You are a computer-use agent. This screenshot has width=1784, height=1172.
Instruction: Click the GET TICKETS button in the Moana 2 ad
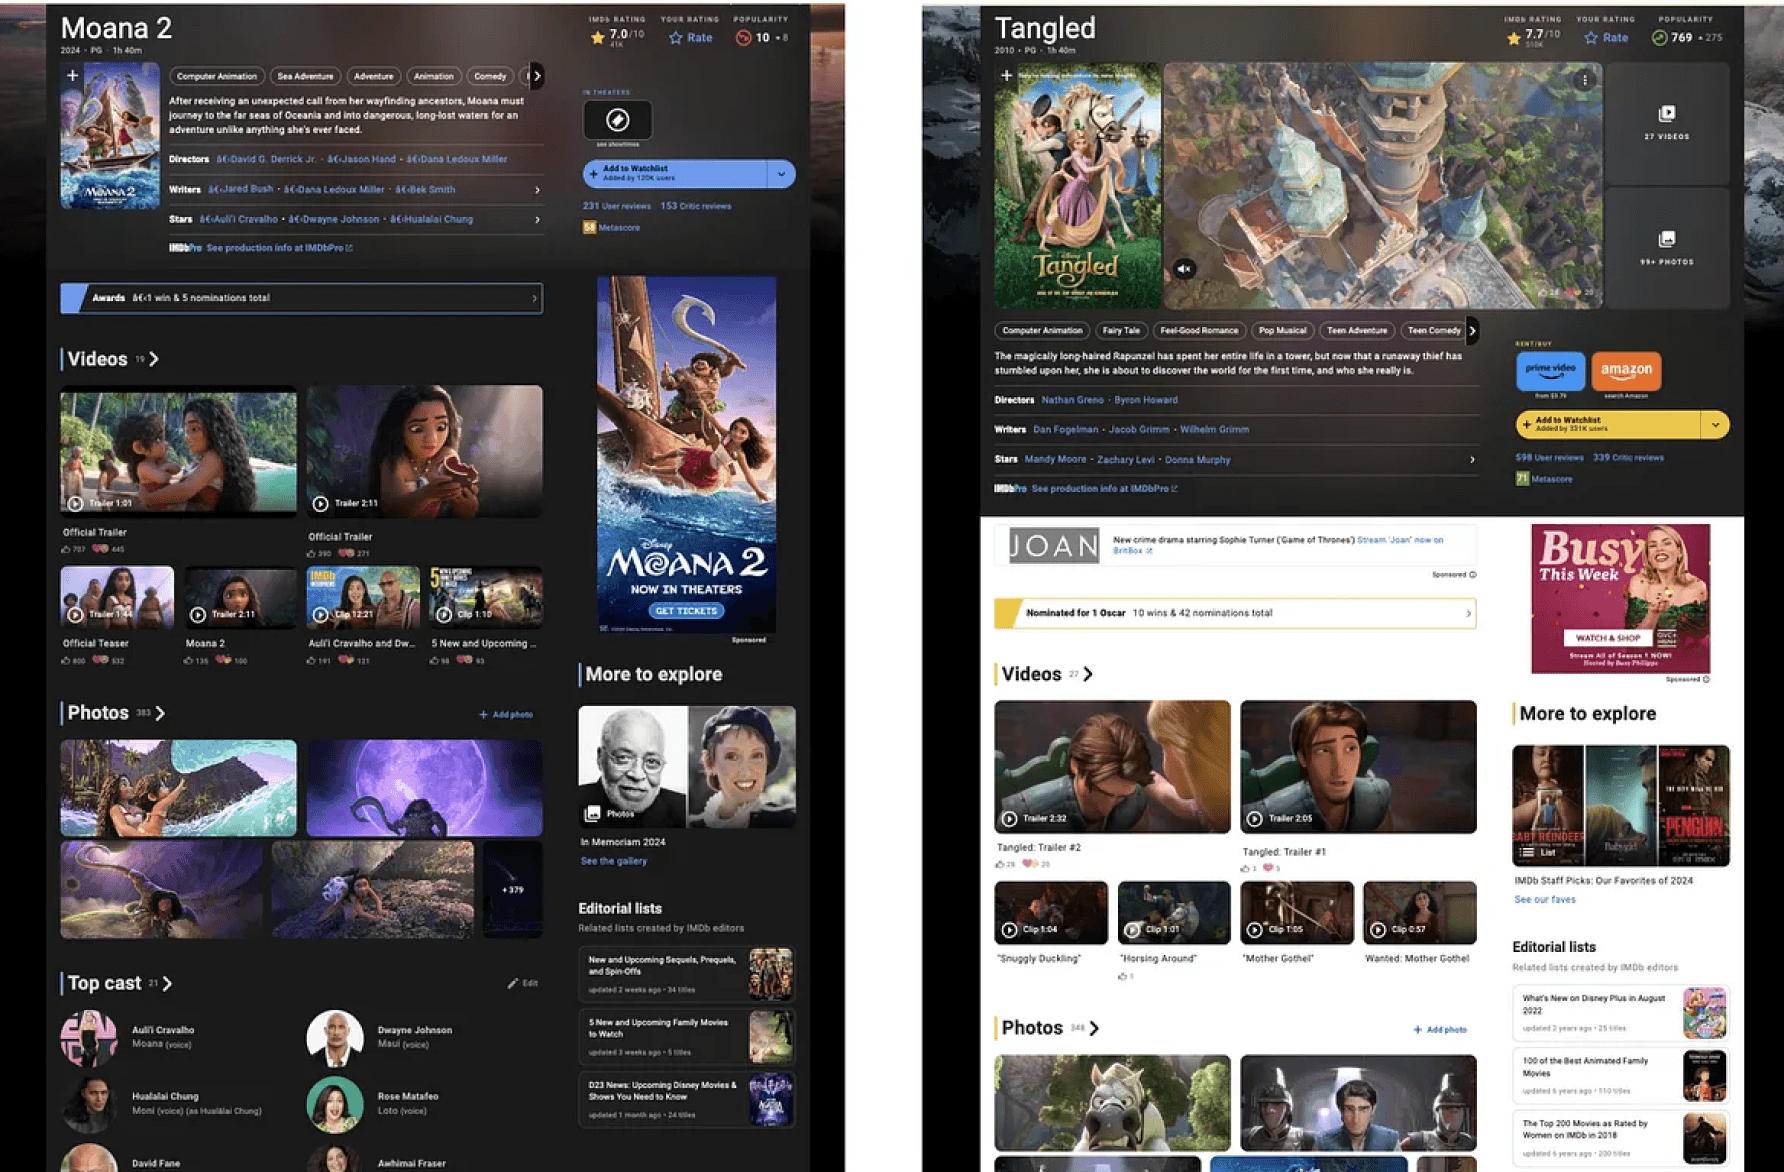(x=686, y=611)
